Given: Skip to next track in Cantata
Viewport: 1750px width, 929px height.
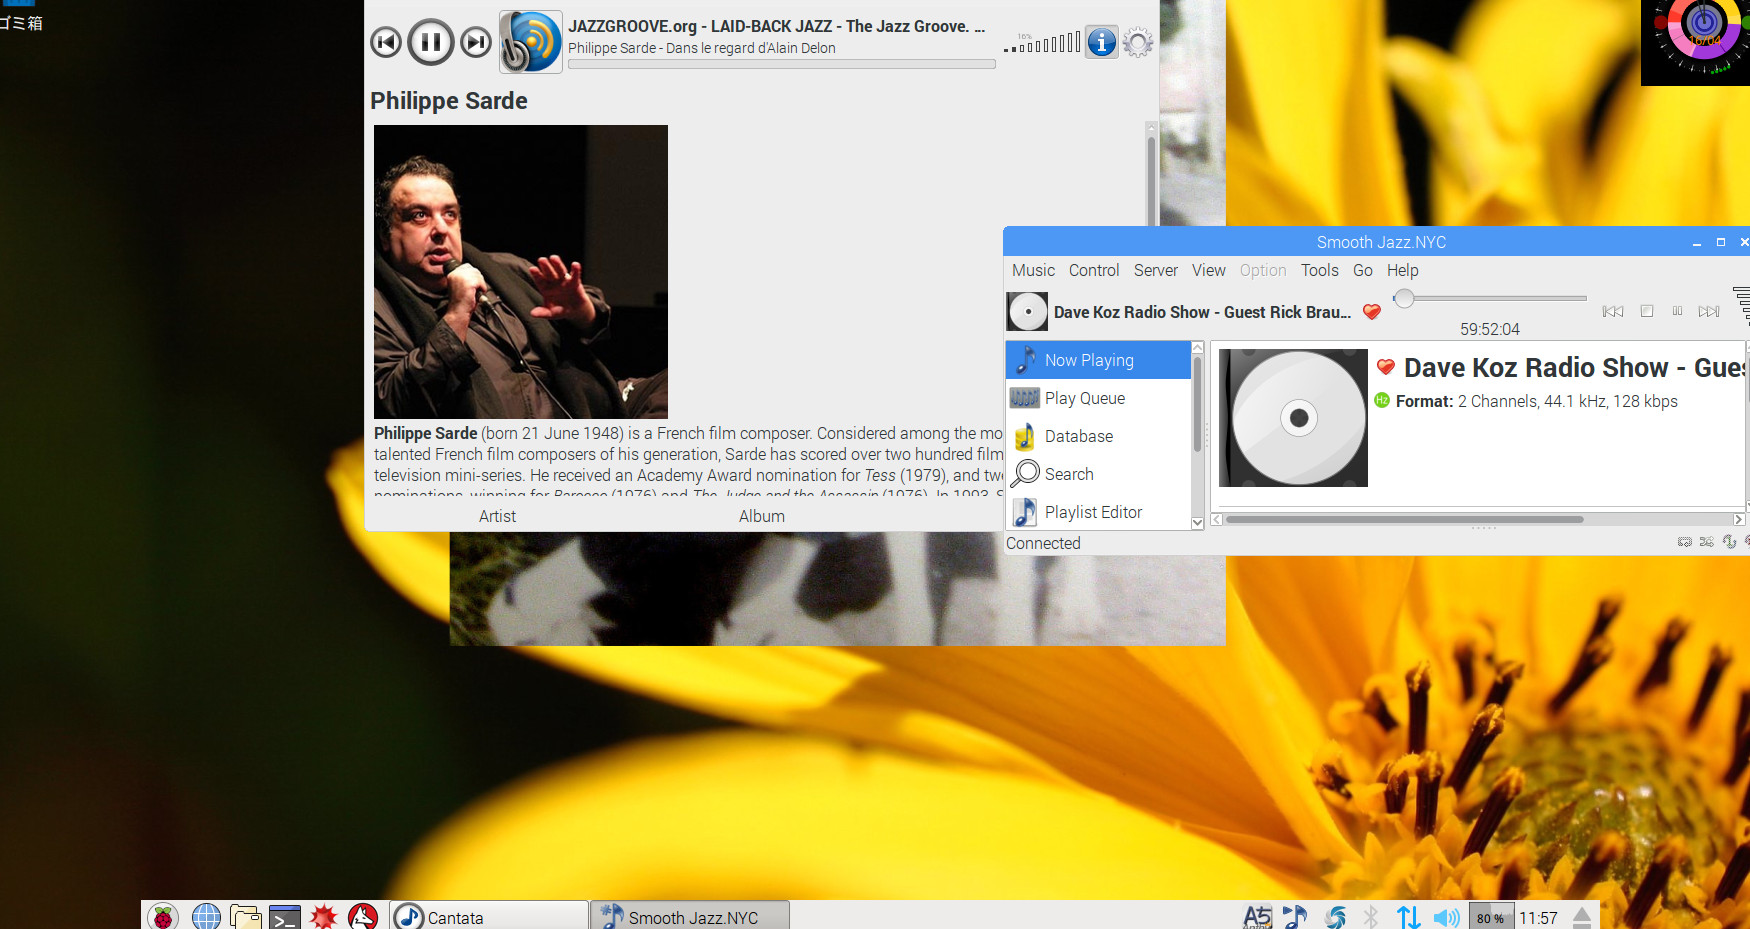Looking at the screenshot, I should [476, 42].
